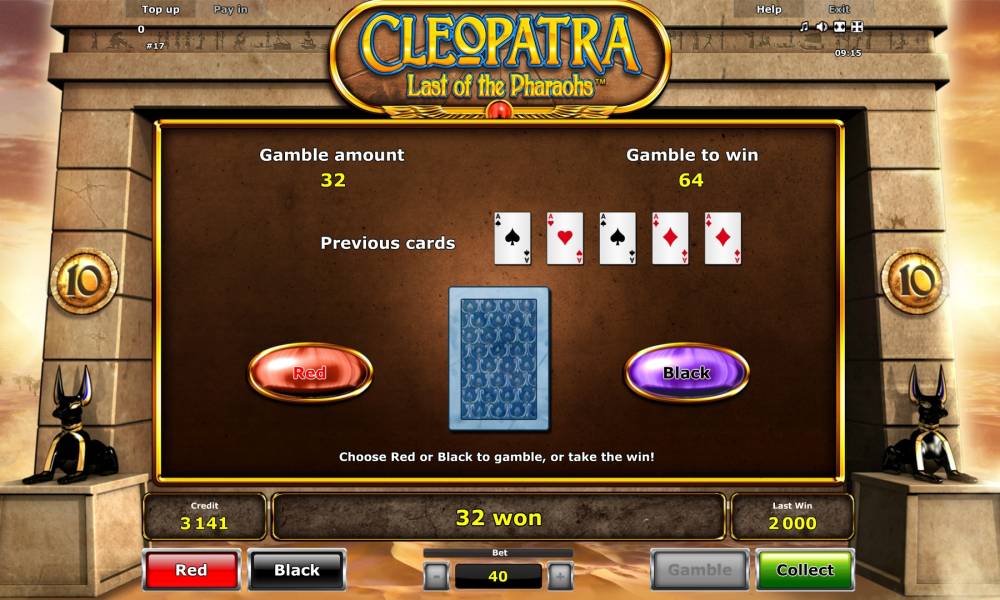Click the left golden 10 coin medallion

(84, 281)
